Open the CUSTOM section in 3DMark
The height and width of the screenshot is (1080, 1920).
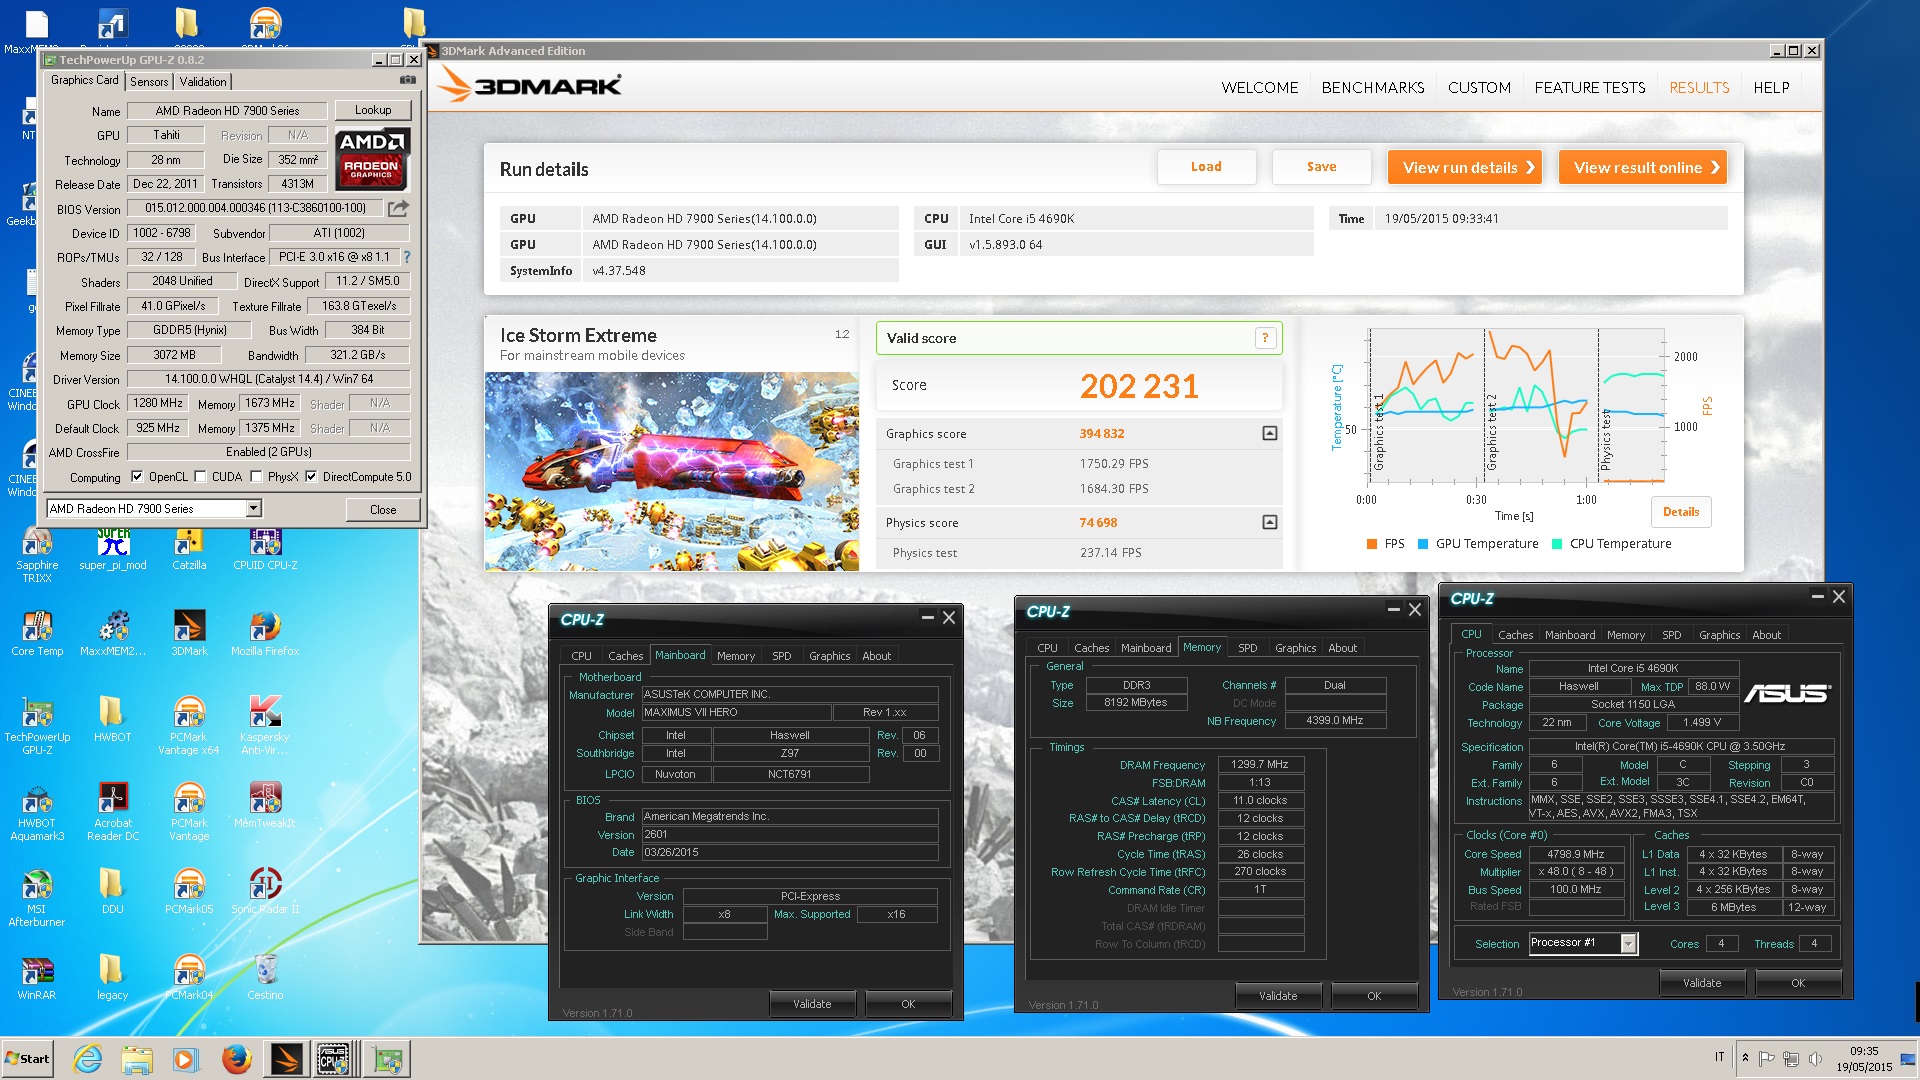(1479, 88)
